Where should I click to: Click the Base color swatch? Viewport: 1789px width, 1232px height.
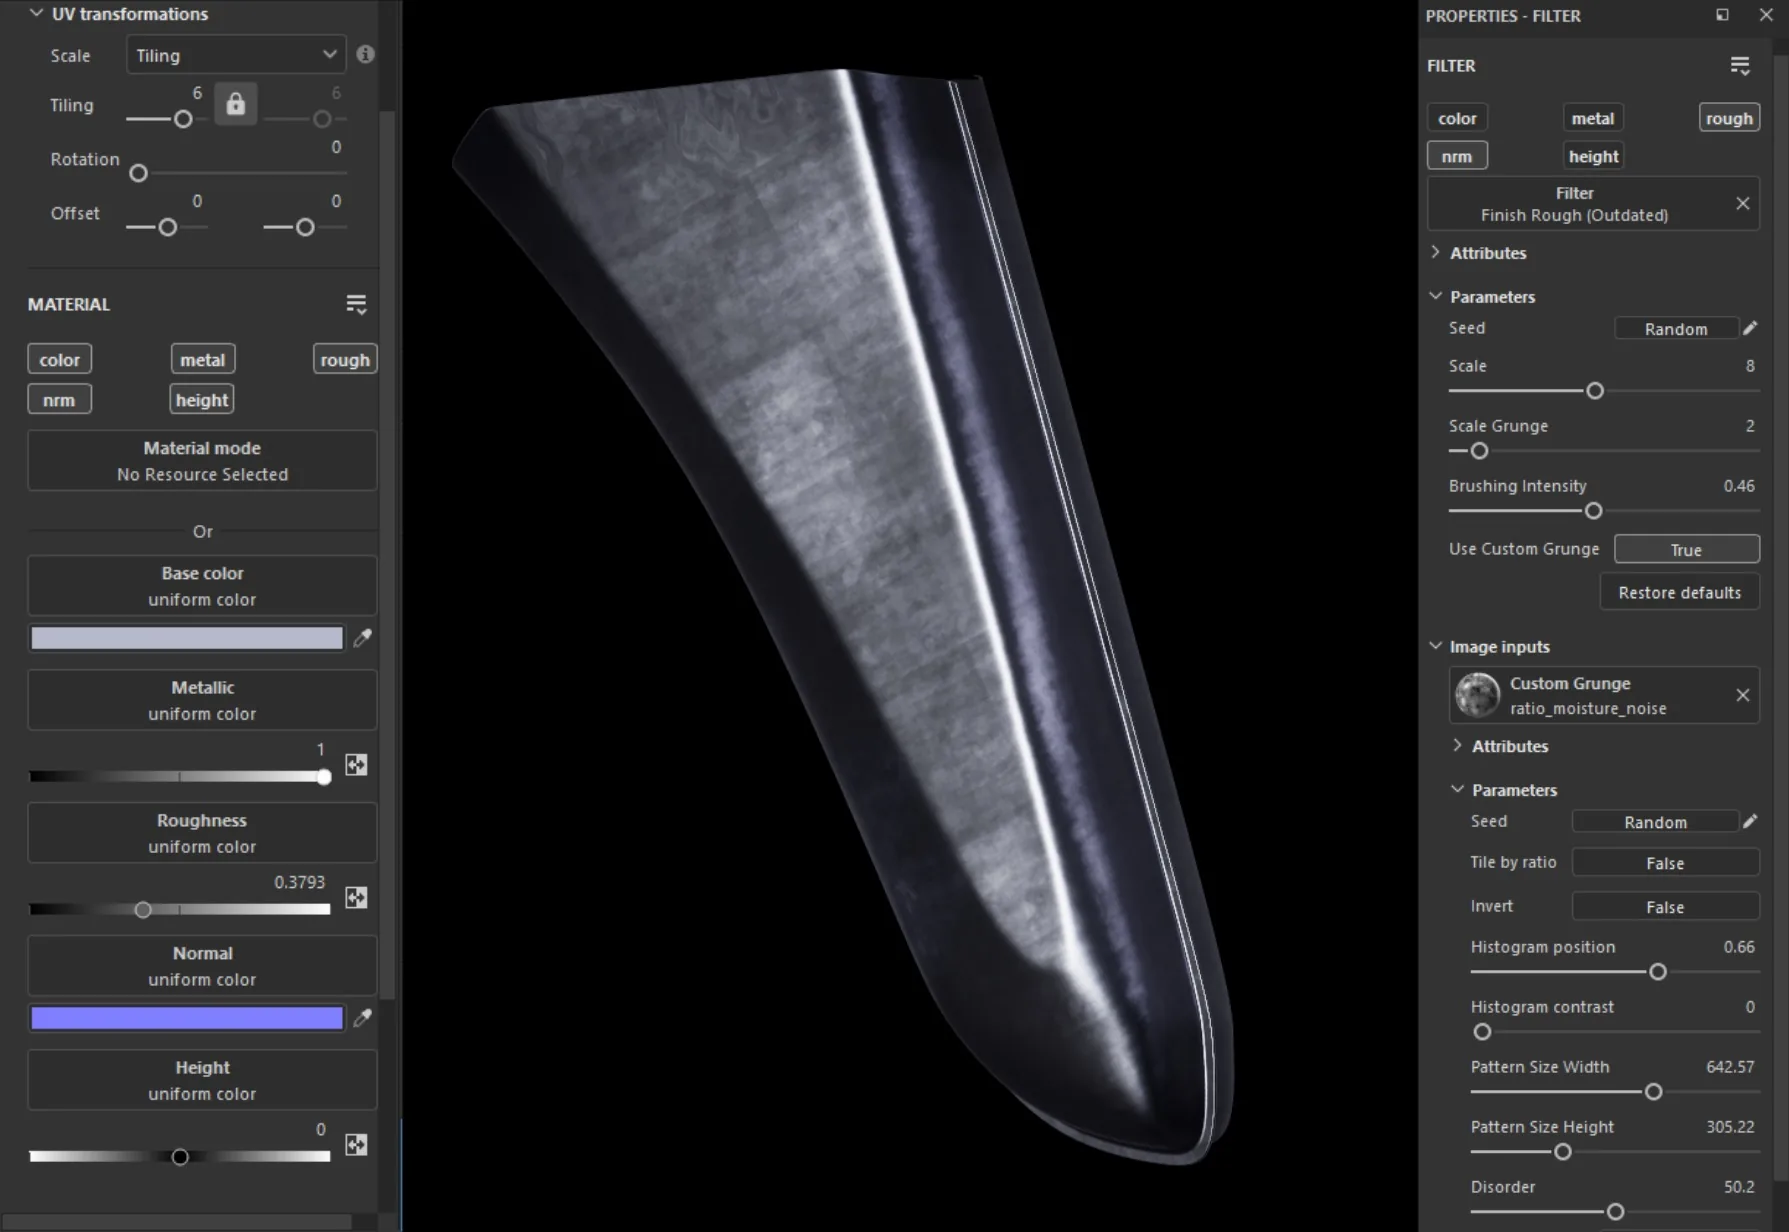click(187, 638)
